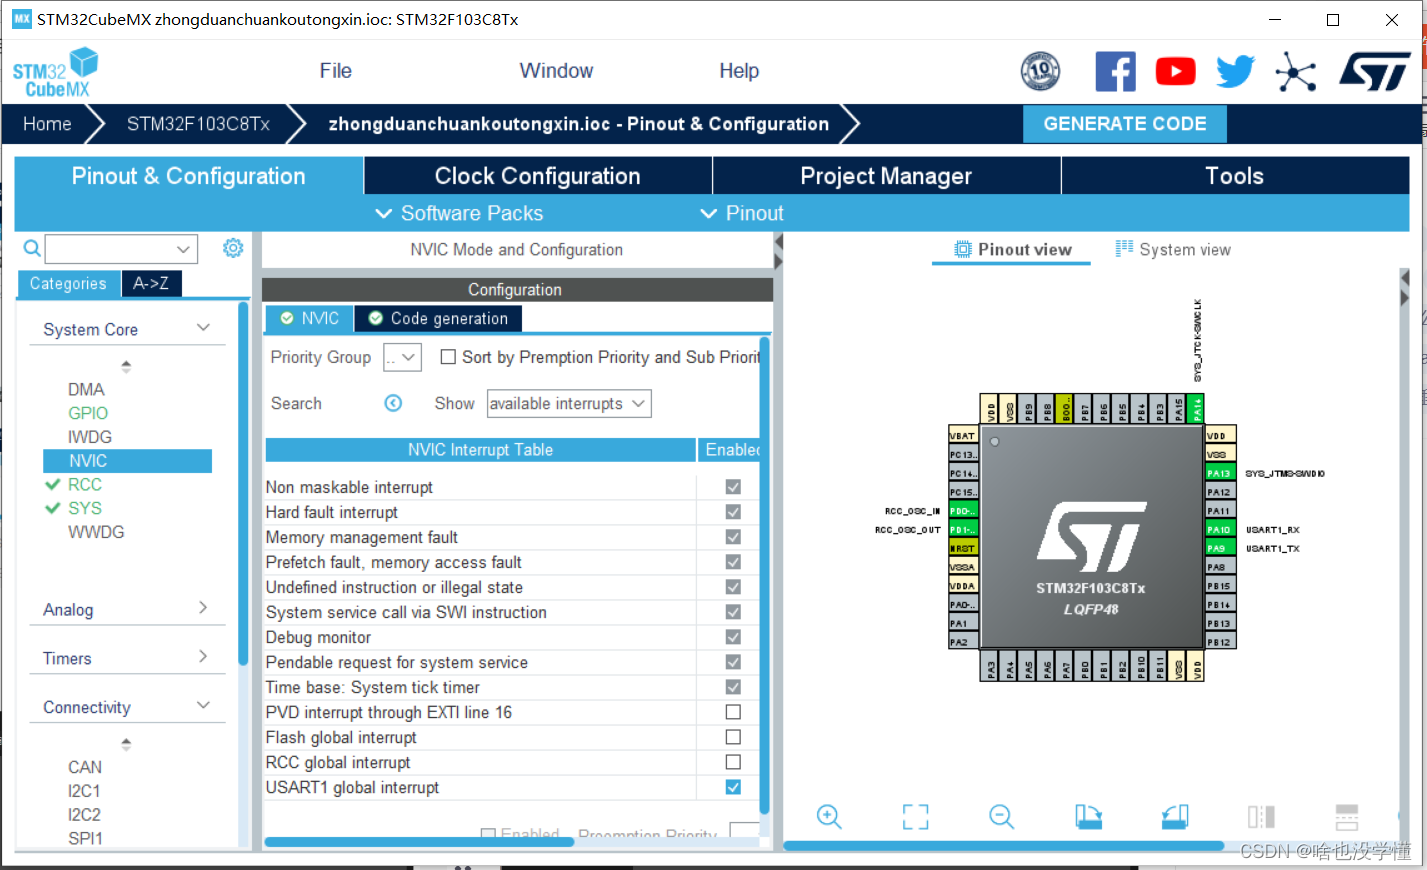Image resolution: width=1427 pixels, height=870 pixels.
Task: Select GPIO in System Core list
Action: [88, 413]
